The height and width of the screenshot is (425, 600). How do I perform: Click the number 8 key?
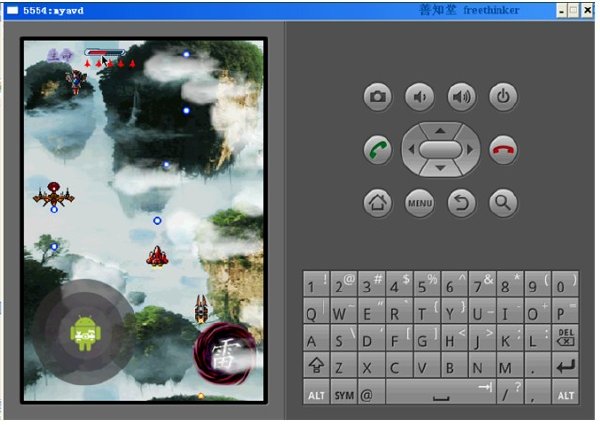pyautogui.click(x=510, y=283)
